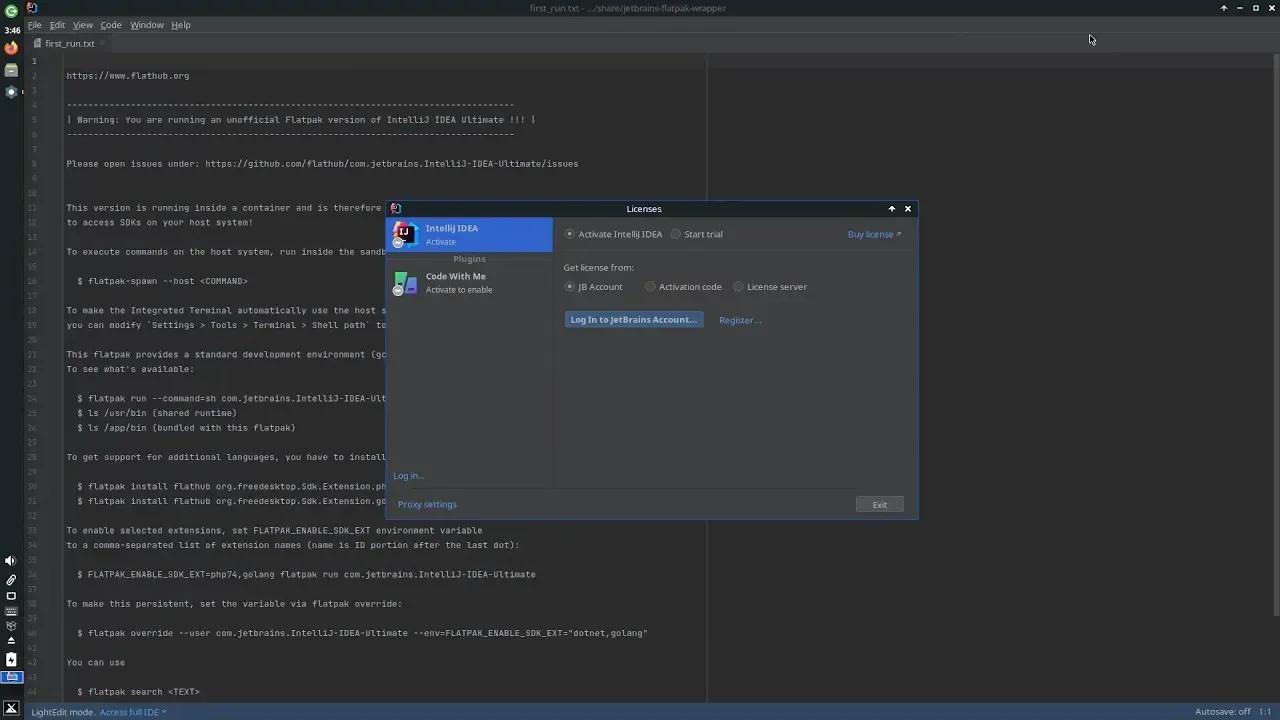
Task: Click the JetBrains icon in the Licenses title bar
Action: [396, 208]
